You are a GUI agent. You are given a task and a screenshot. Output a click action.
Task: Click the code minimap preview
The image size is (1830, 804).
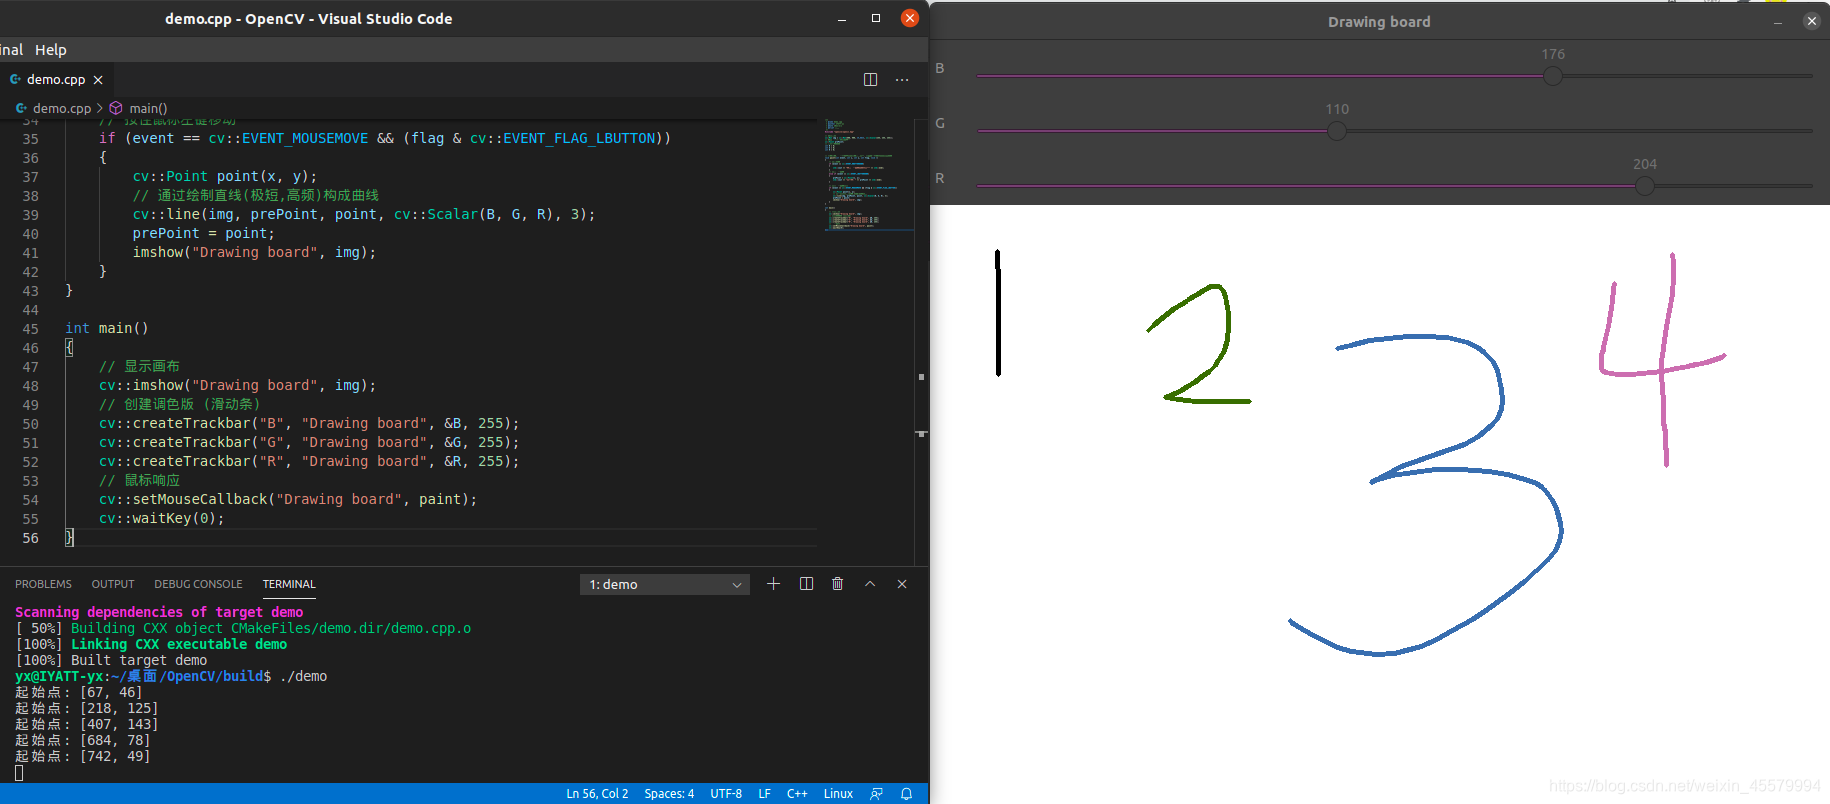(868, 175)
